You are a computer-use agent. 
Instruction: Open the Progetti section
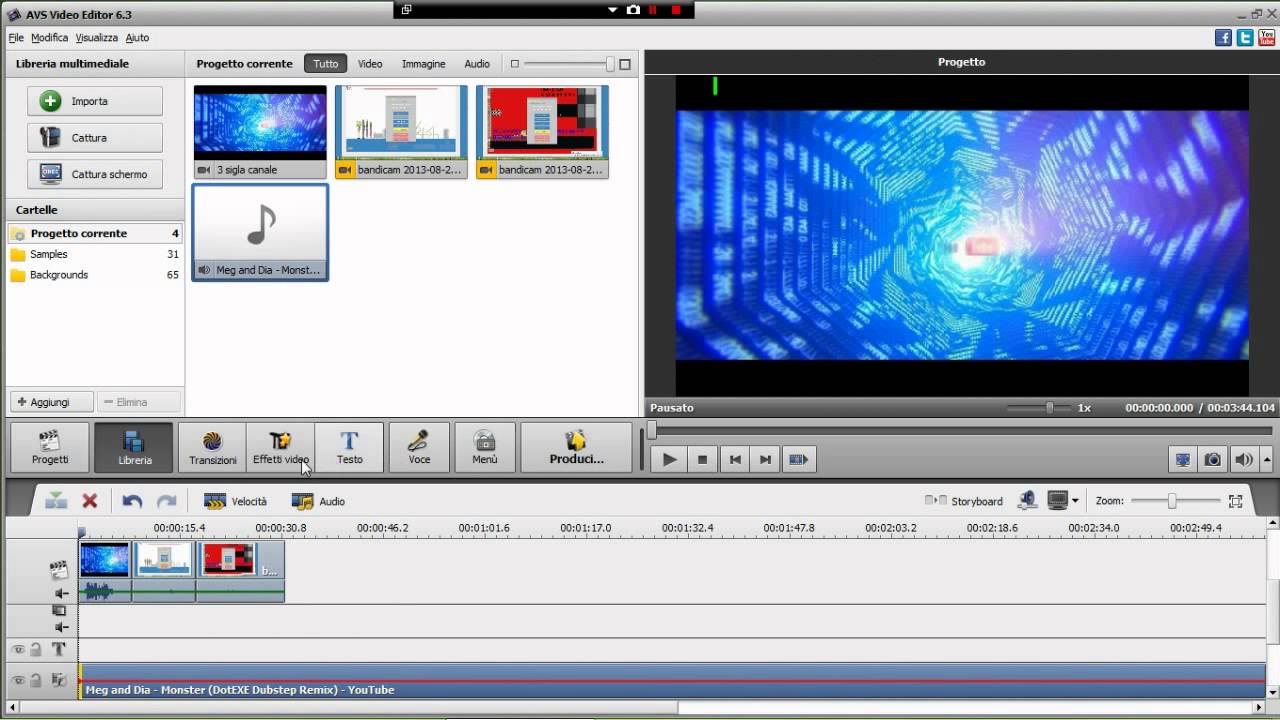[50, 447]
